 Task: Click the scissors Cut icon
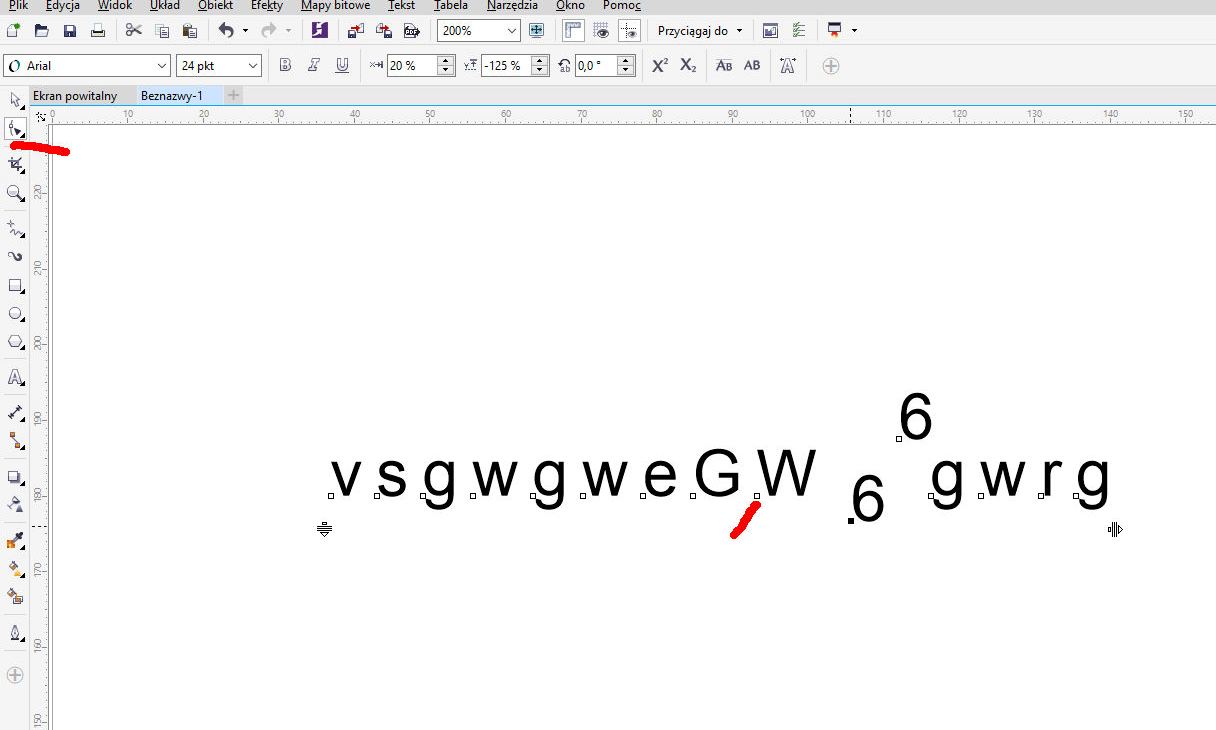[133, 31]
